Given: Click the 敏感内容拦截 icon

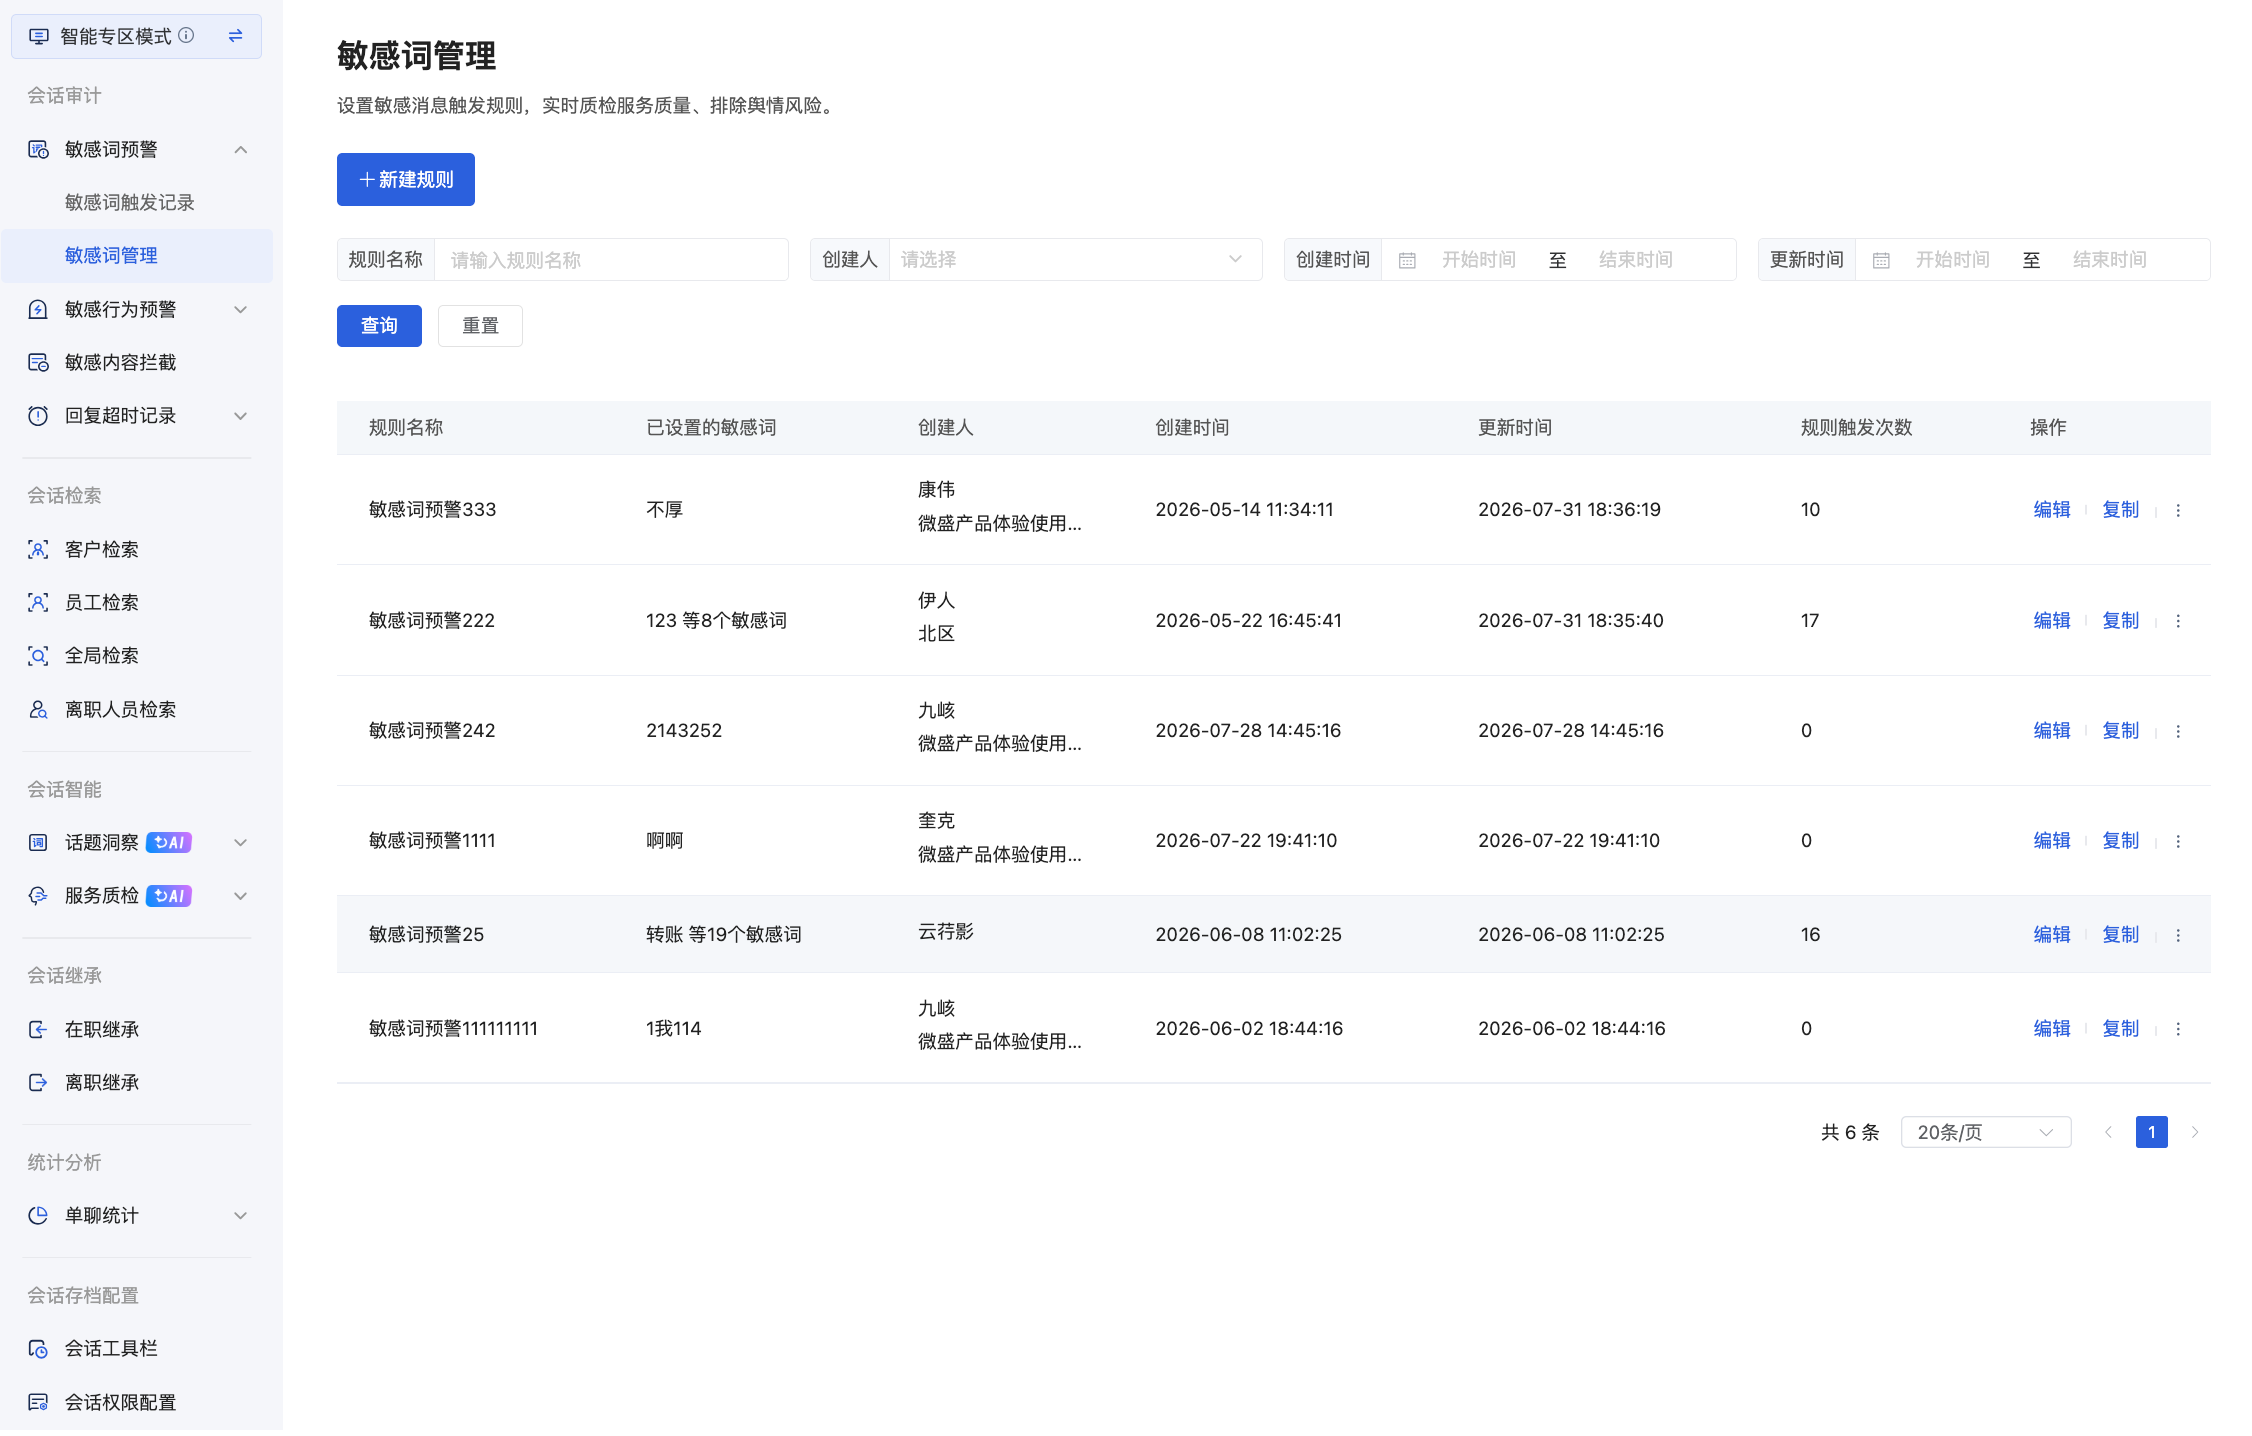Looking at the screenshot, I should pyautogui.click(x=38, y=363).
